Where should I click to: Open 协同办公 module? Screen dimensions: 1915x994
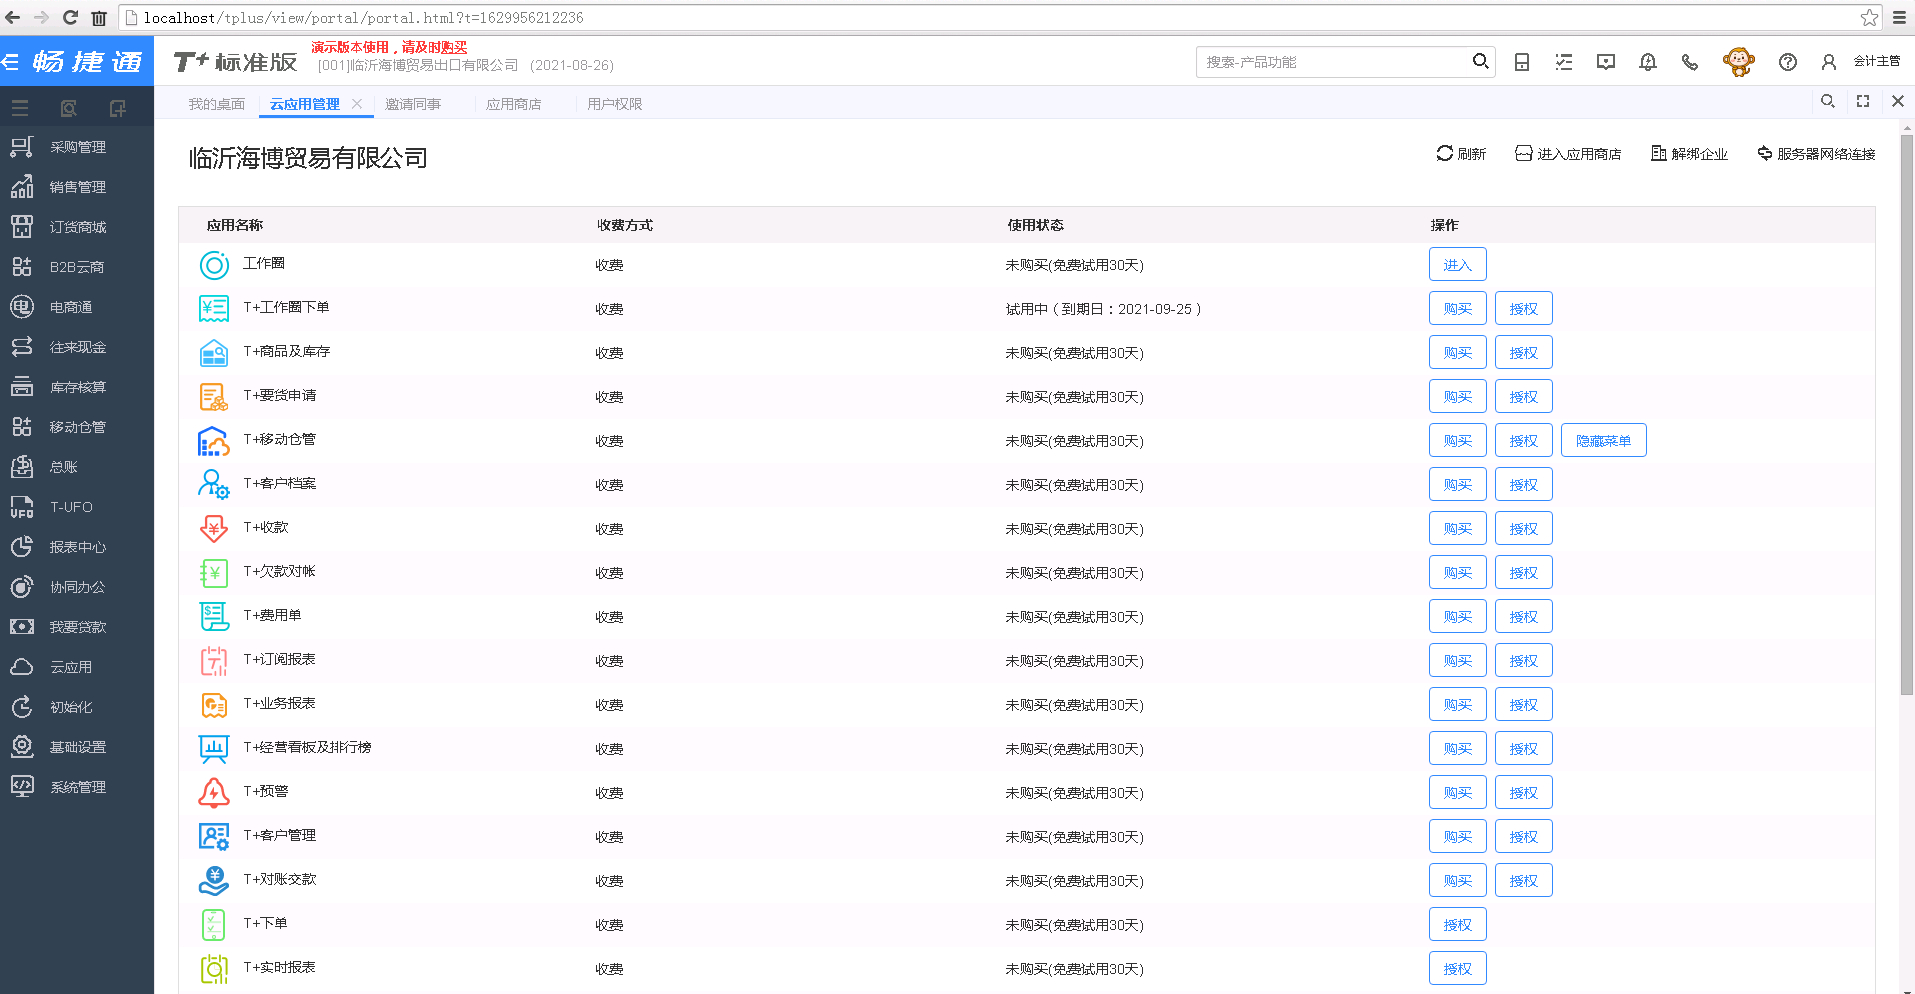(77, 587)
